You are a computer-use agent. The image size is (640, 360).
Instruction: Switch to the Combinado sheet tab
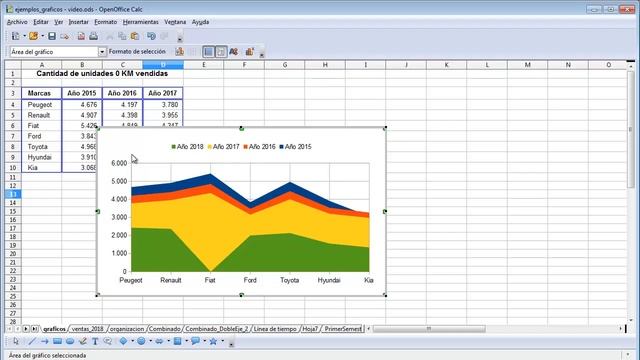coord(164,329)
